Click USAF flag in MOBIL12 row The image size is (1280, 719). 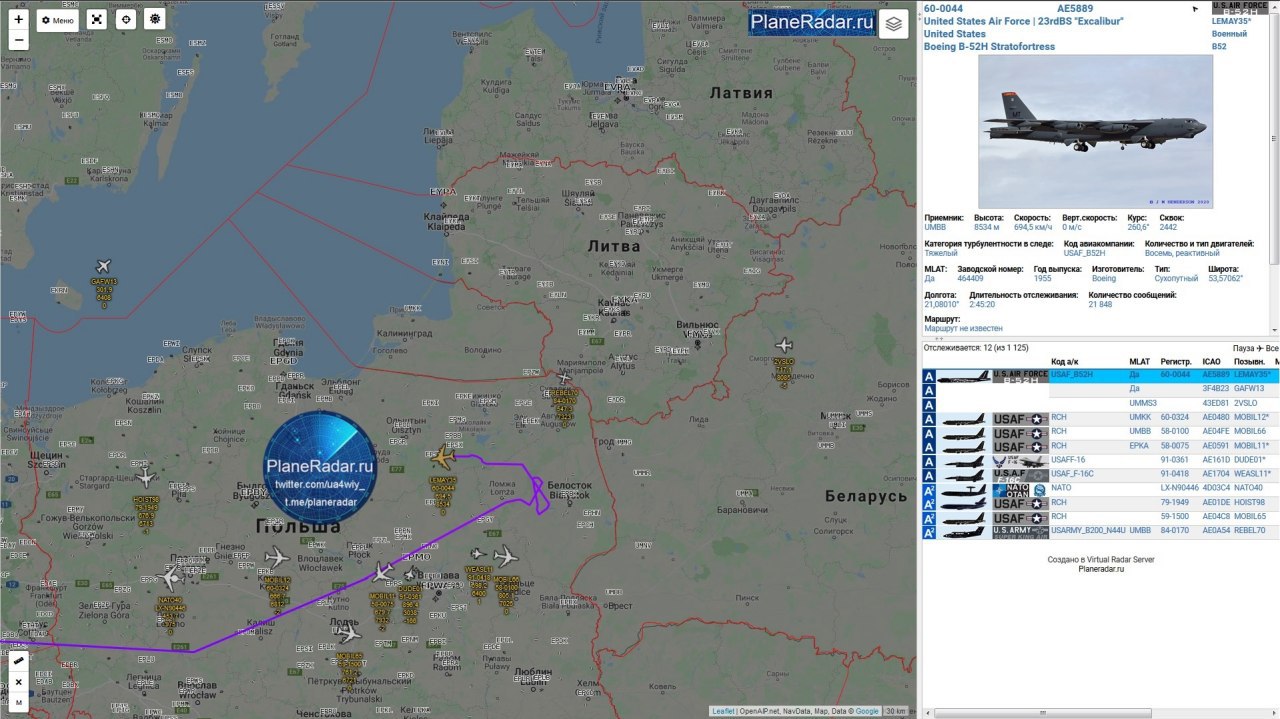(1020, 419)
